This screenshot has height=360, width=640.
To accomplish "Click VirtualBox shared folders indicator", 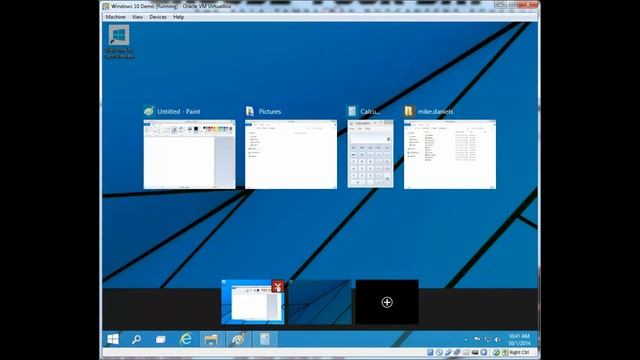I will (466, 352).
